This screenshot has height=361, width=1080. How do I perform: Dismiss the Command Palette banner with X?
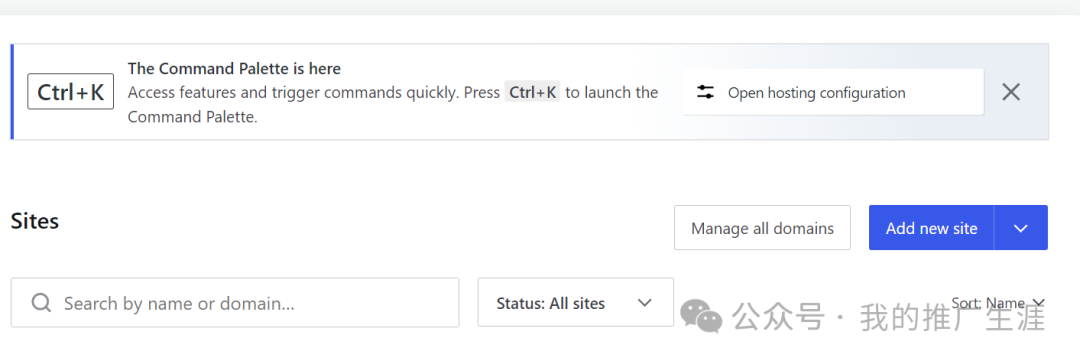1010,92
